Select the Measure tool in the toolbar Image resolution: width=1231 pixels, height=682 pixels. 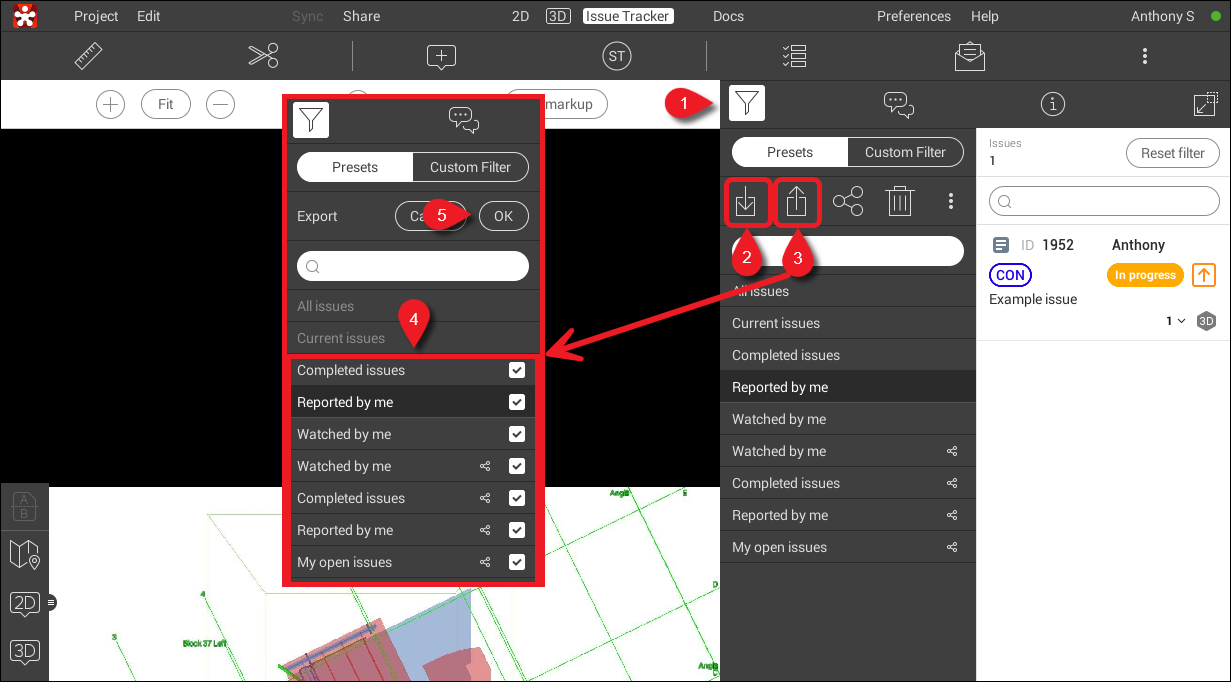click(88, 55)
